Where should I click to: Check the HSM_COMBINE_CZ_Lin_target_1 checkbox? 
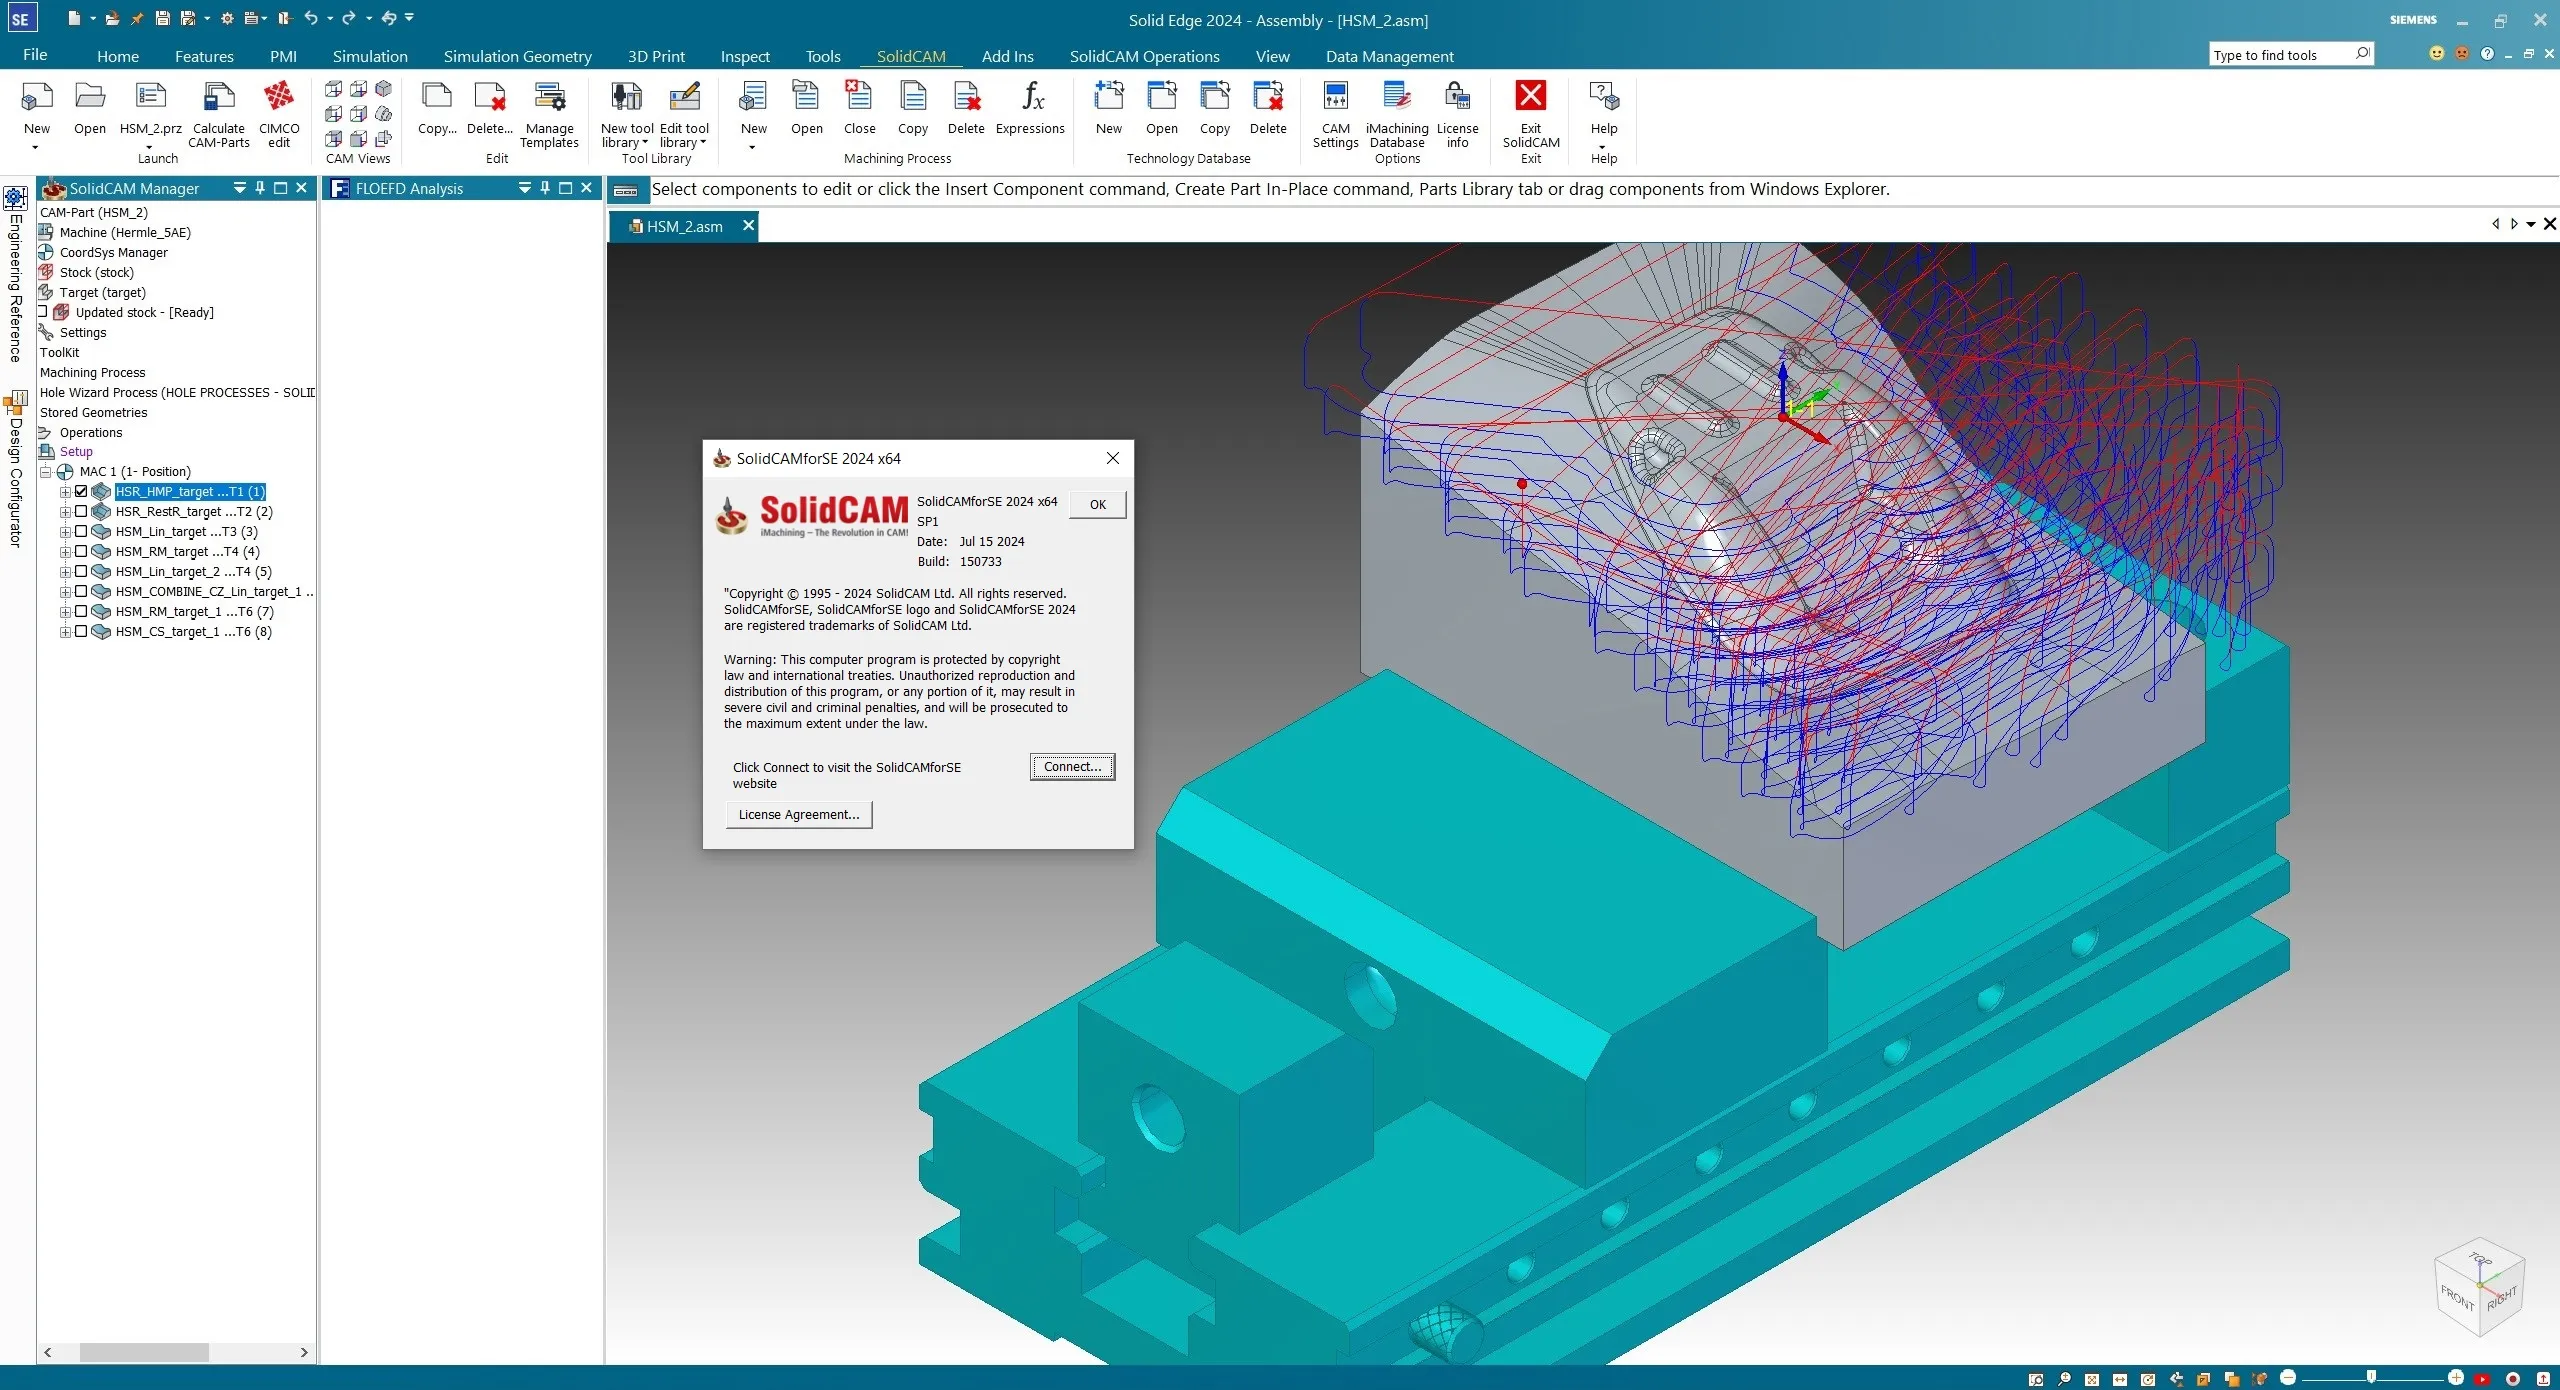click(82, 591)
